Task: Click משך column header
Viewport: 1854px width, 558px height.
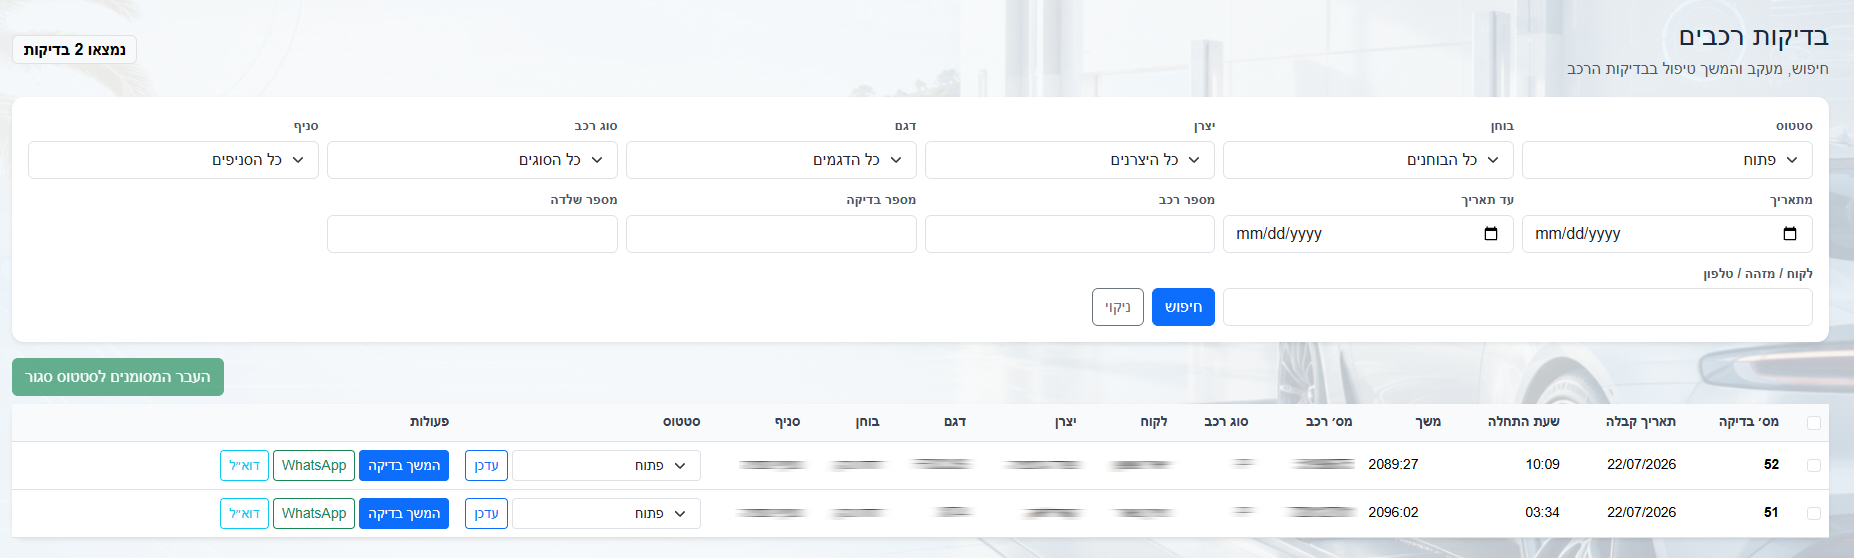Action: 1428,422
